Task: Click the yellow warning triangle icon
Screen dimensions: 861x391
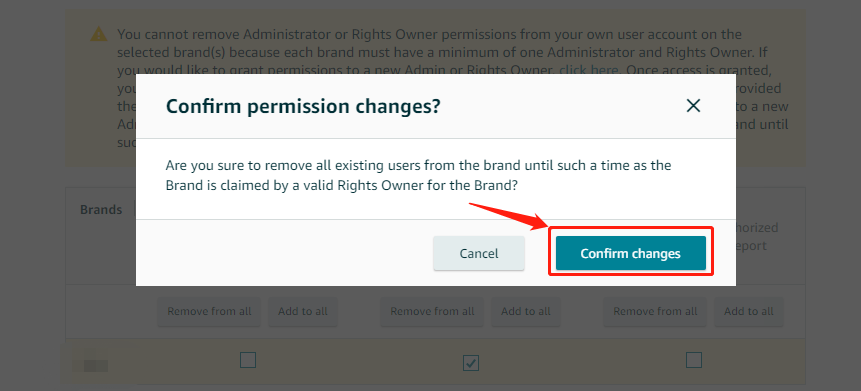Action: 99,35
